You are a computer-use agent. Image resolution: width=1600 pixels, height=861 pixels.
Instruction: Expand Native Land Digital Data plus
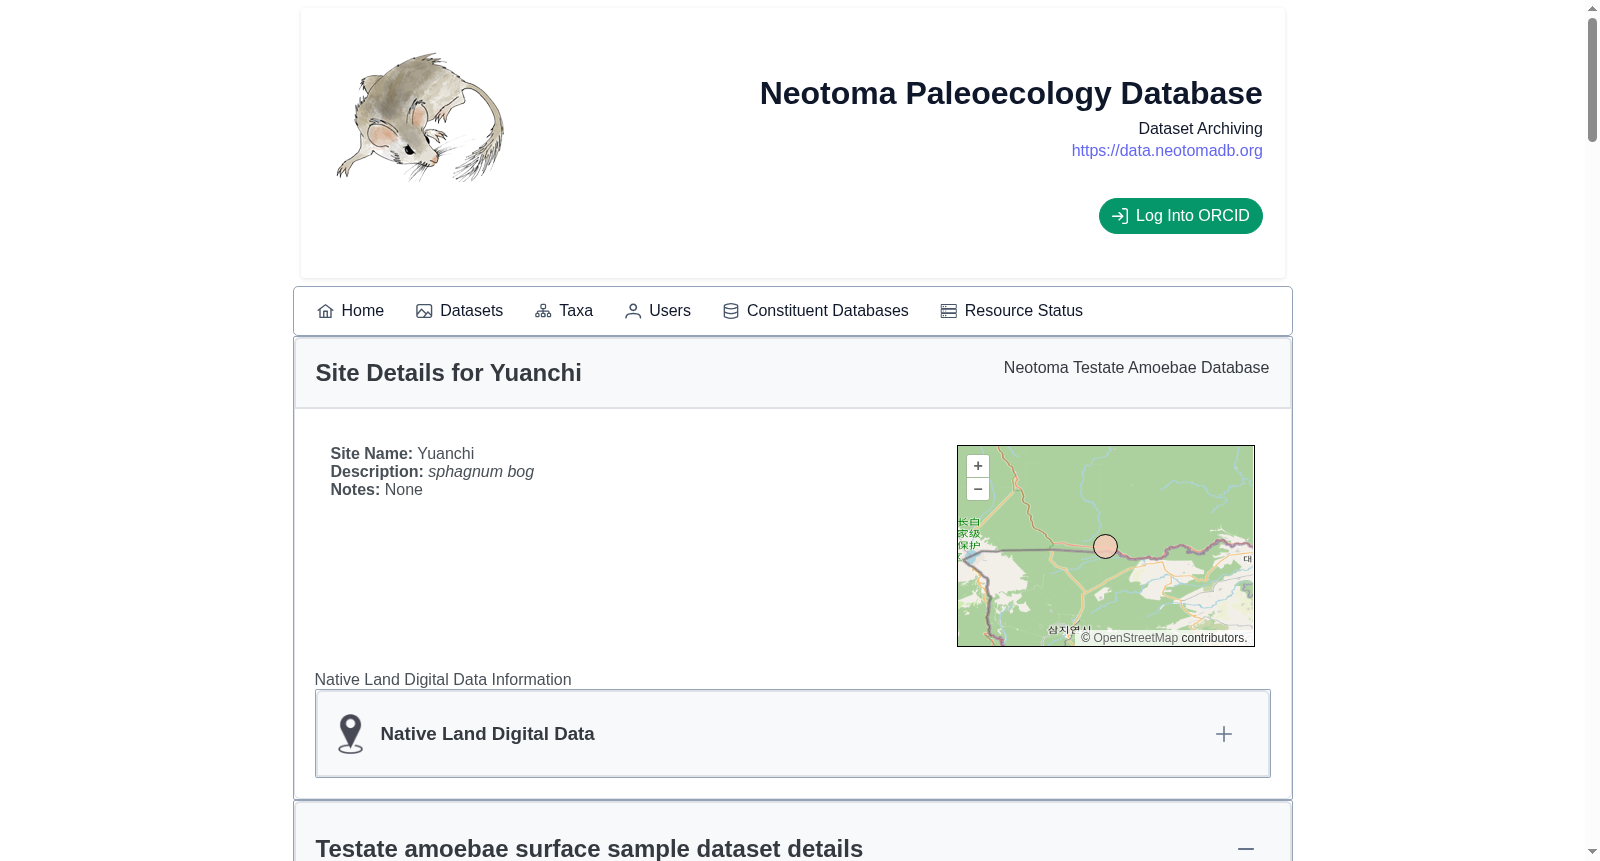coord(1224,734)
